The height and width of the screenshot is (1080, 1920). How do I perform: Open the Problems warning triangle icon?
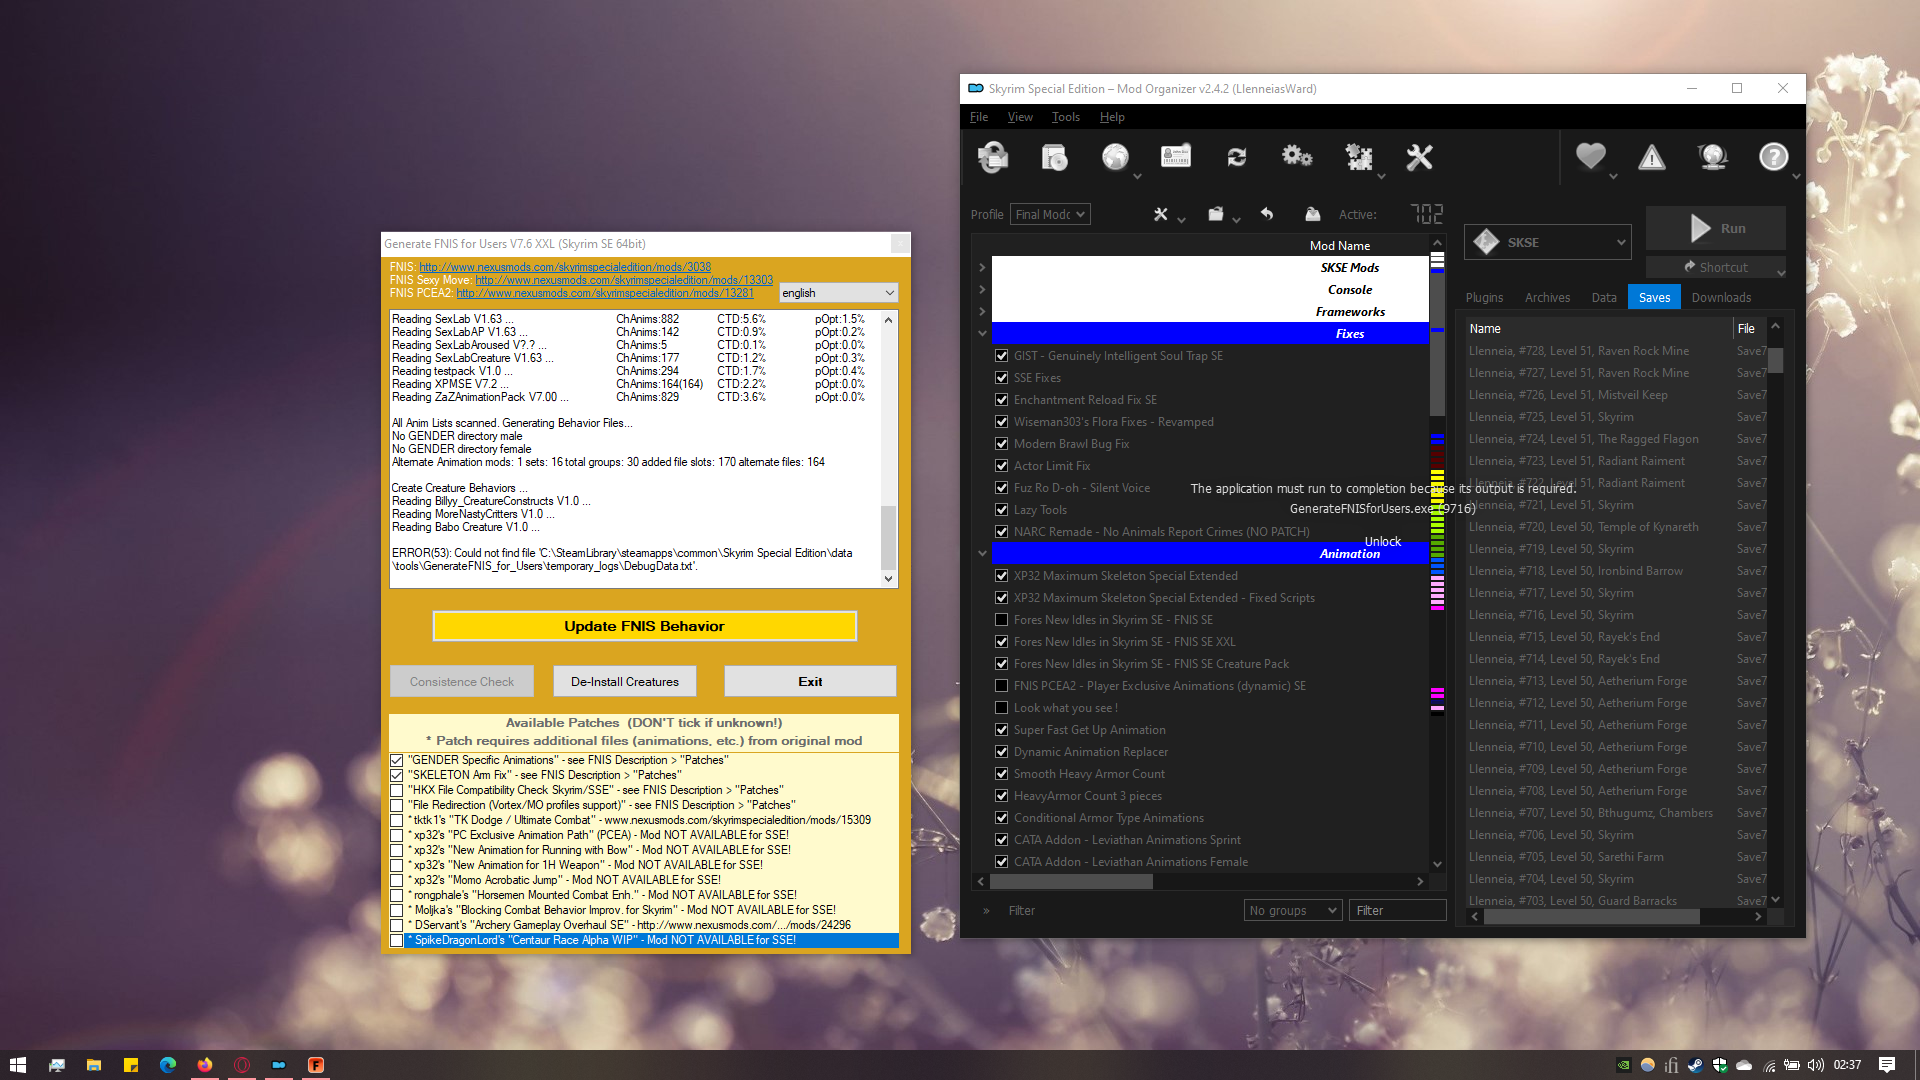(1651, 157)
